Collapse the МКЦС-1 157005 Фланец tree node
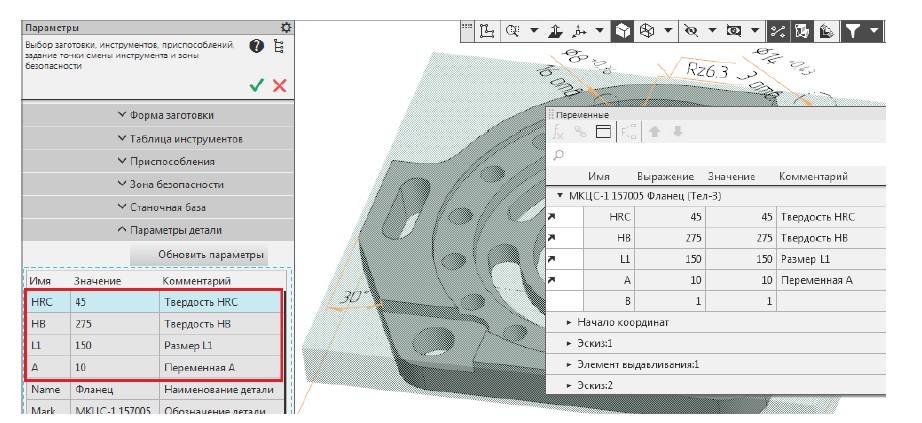922x423 pixels. click(x=560, y=196)
